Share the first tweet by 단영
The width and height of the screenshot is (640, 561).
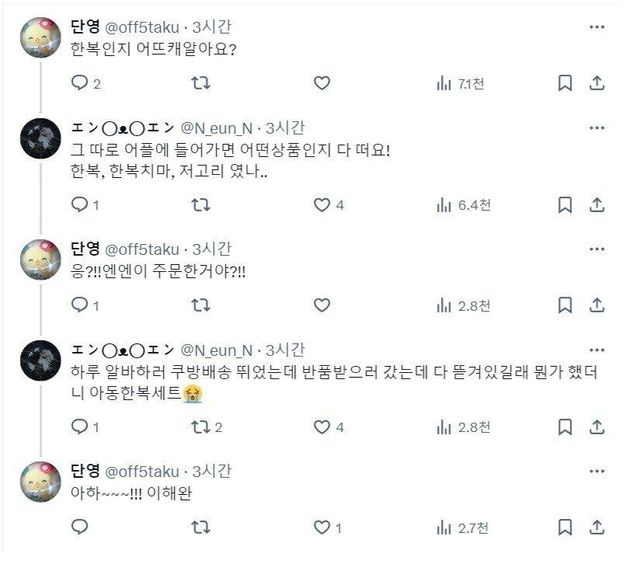click(x=597, y=84)
